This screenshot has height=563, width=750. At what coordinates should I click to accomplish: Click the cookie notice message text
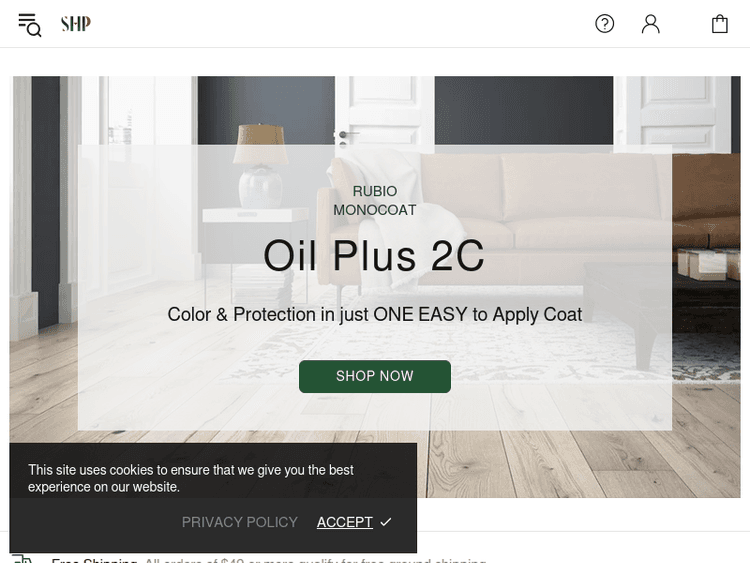coord(190,478)
